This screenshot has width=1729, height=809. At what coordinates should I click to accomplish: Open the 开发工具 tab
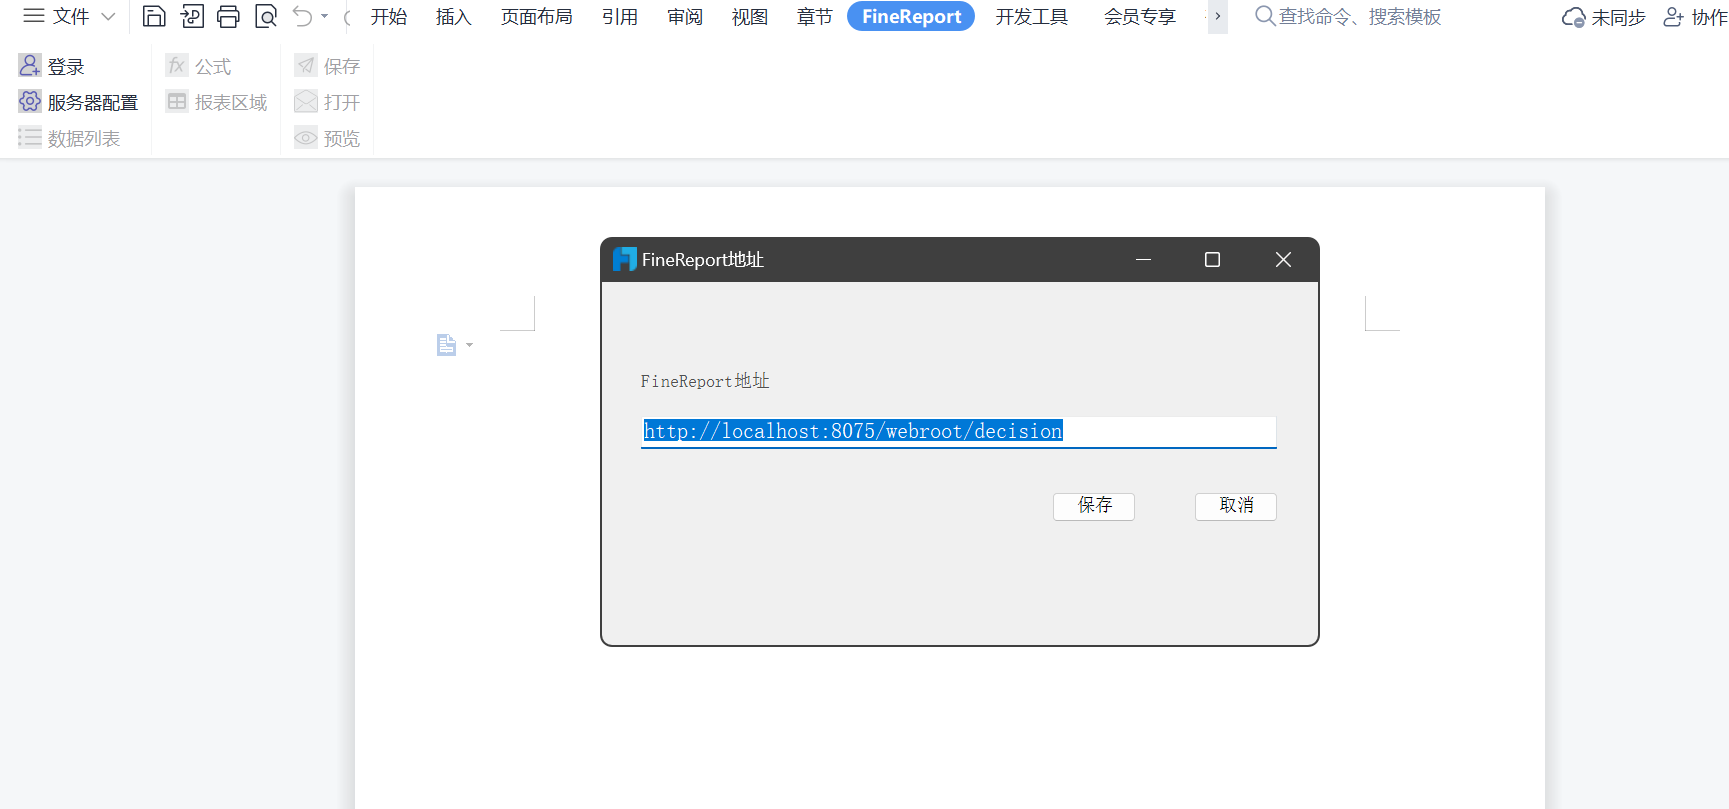(x=1032, y=17)
